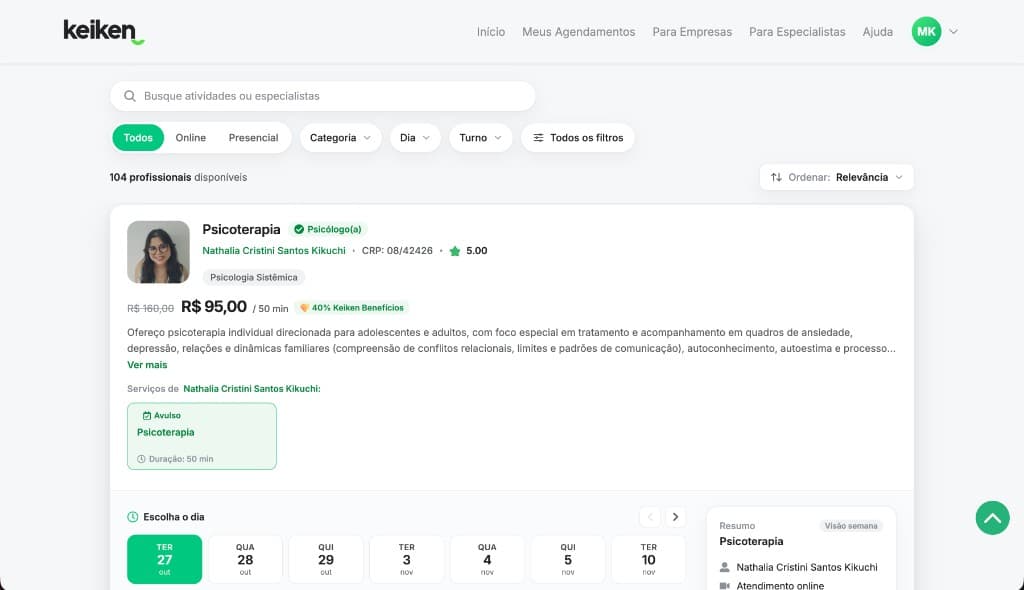Select Thursday 5 nov

click(568, 559)
